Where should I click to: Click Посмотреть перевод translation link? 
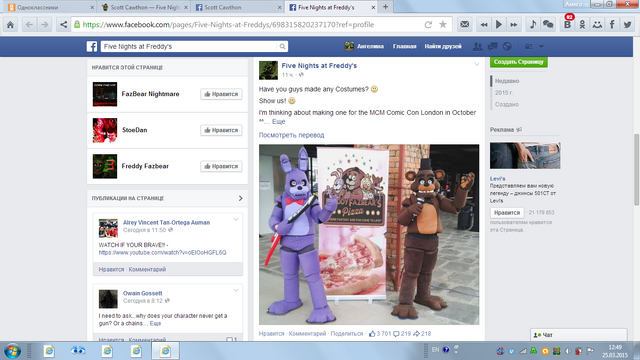[291, 135]
